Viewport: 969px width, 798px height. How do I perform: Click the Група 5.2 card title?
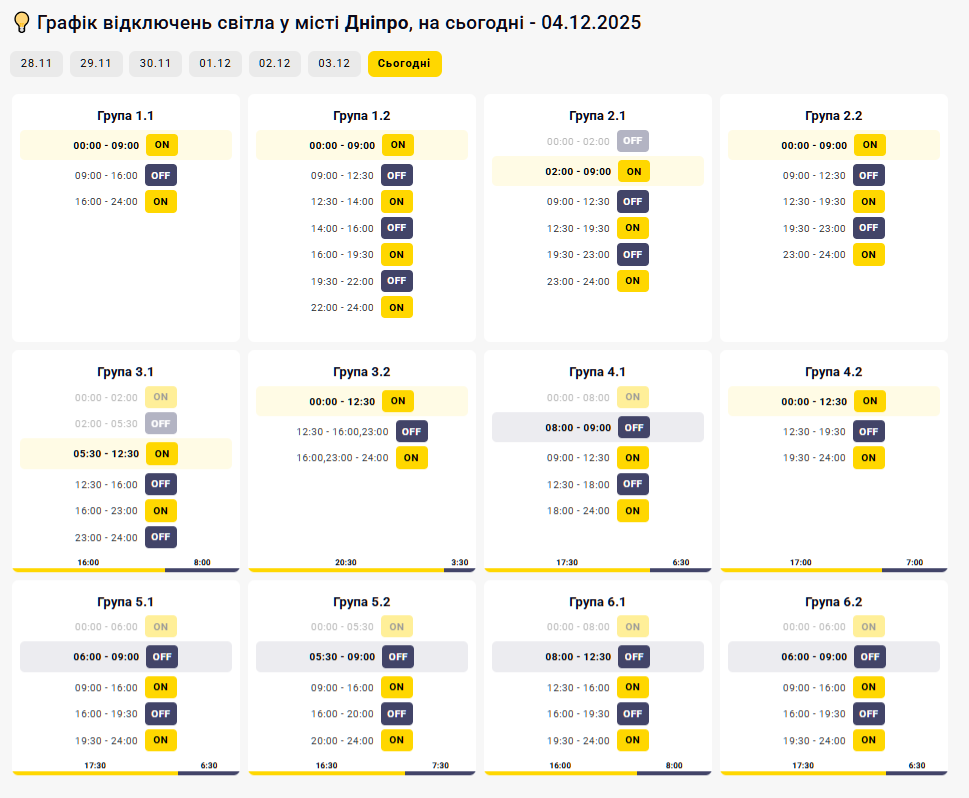[x=362, y=602]
